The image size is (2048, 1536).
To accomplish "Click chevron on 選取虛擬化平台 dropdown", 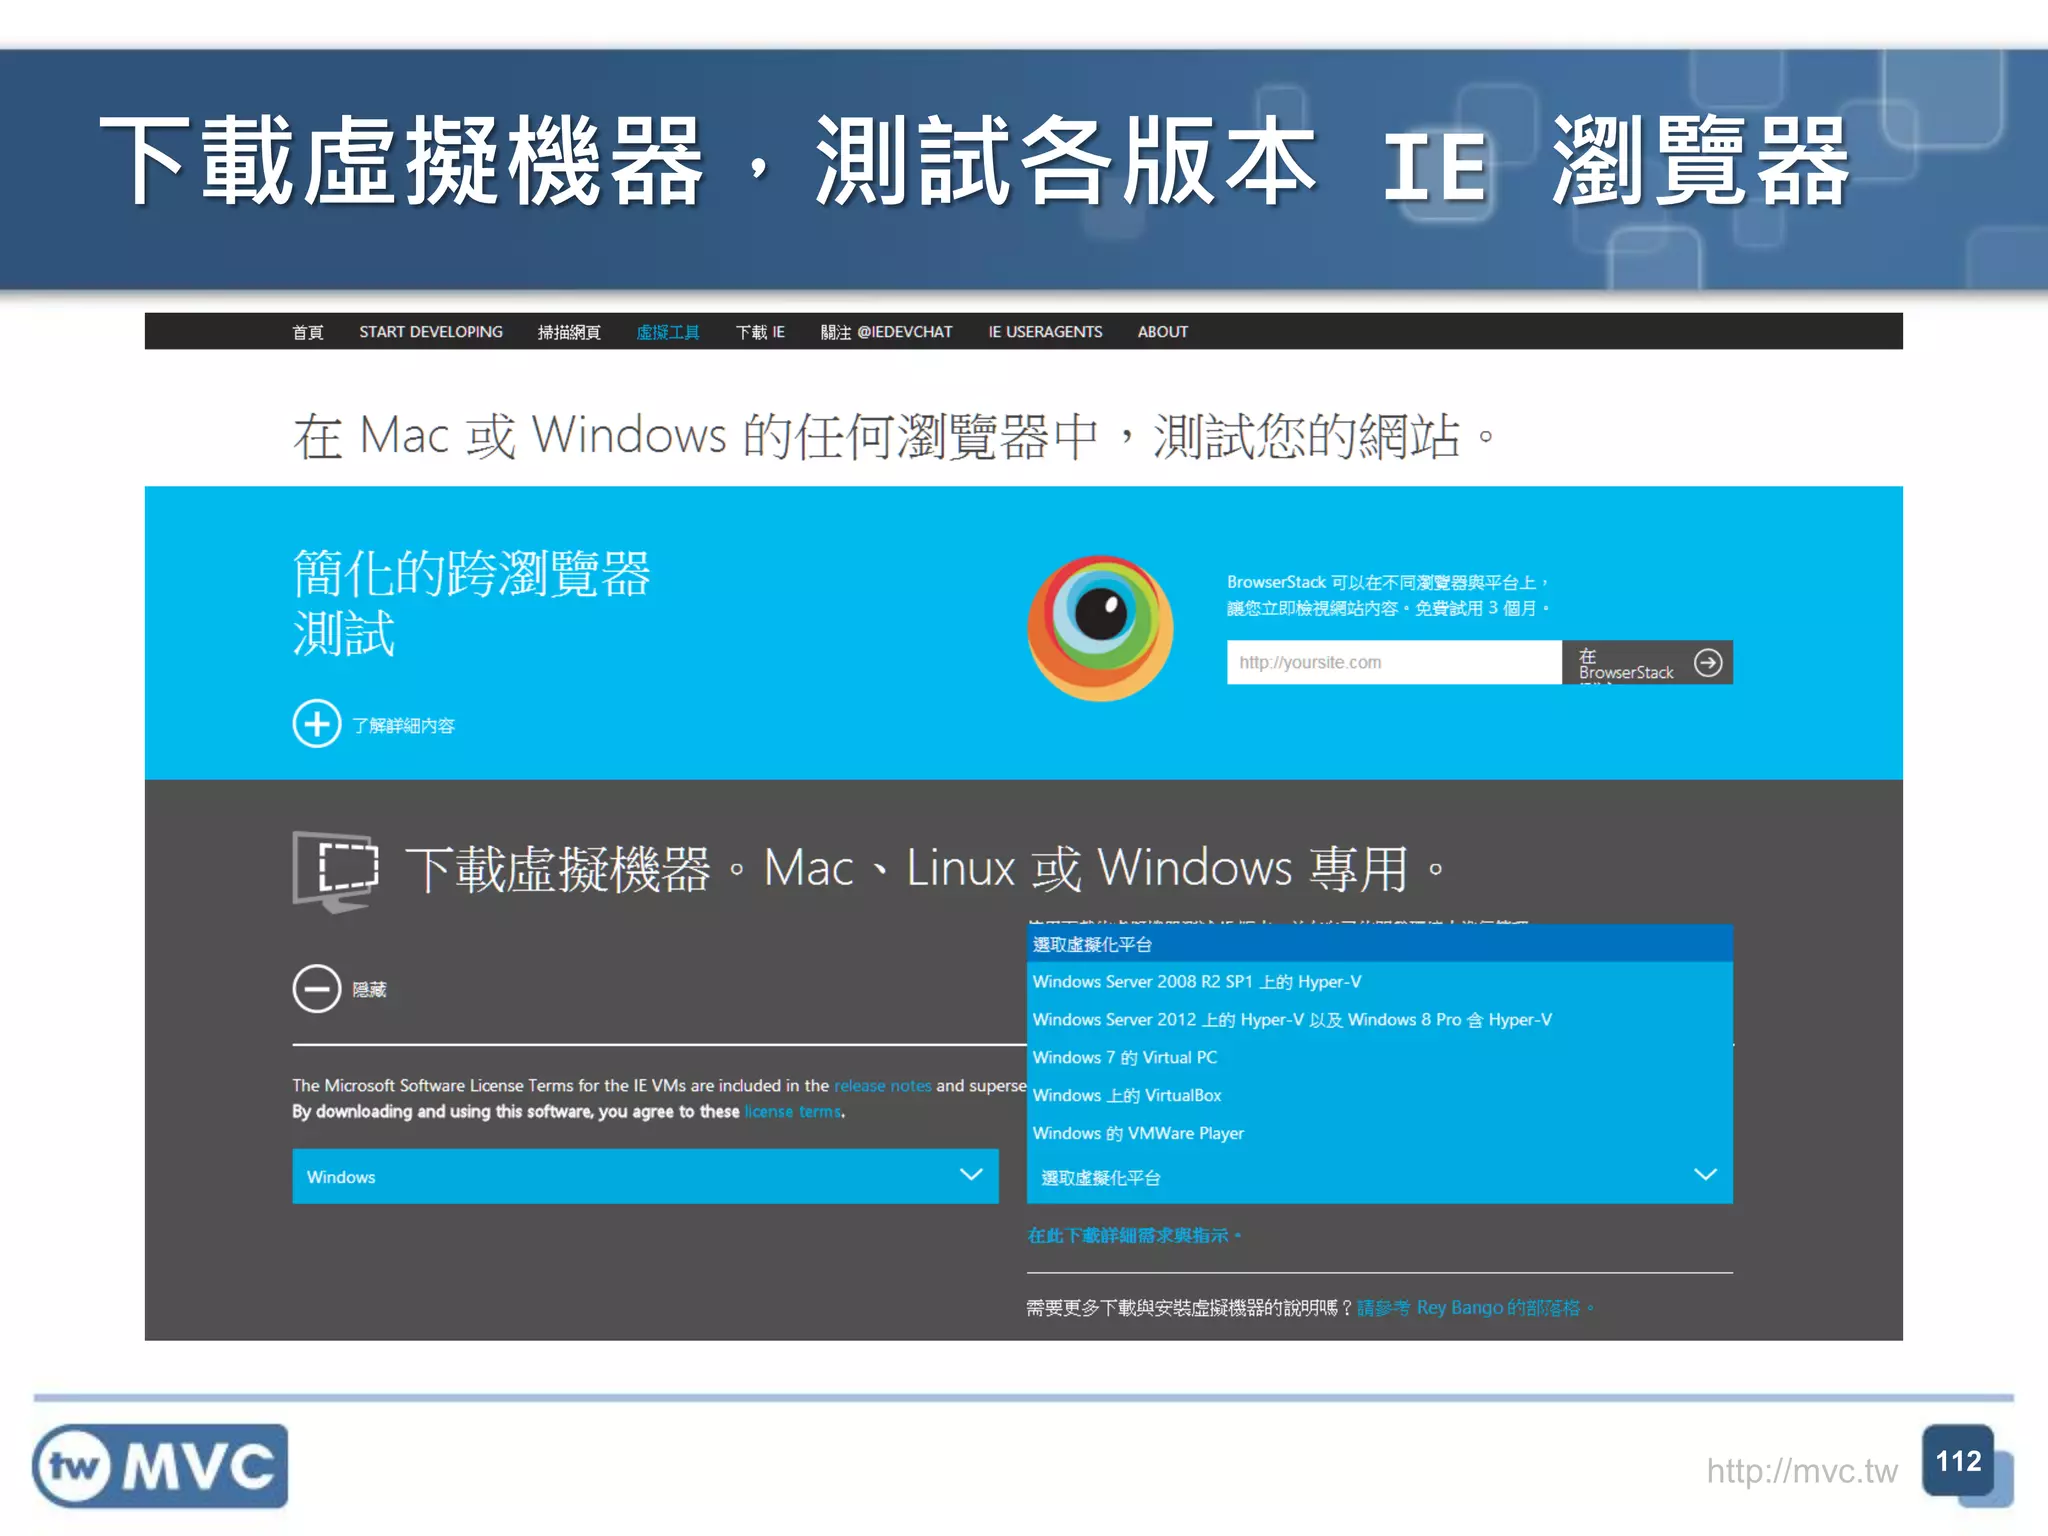I will 1705,1175.
